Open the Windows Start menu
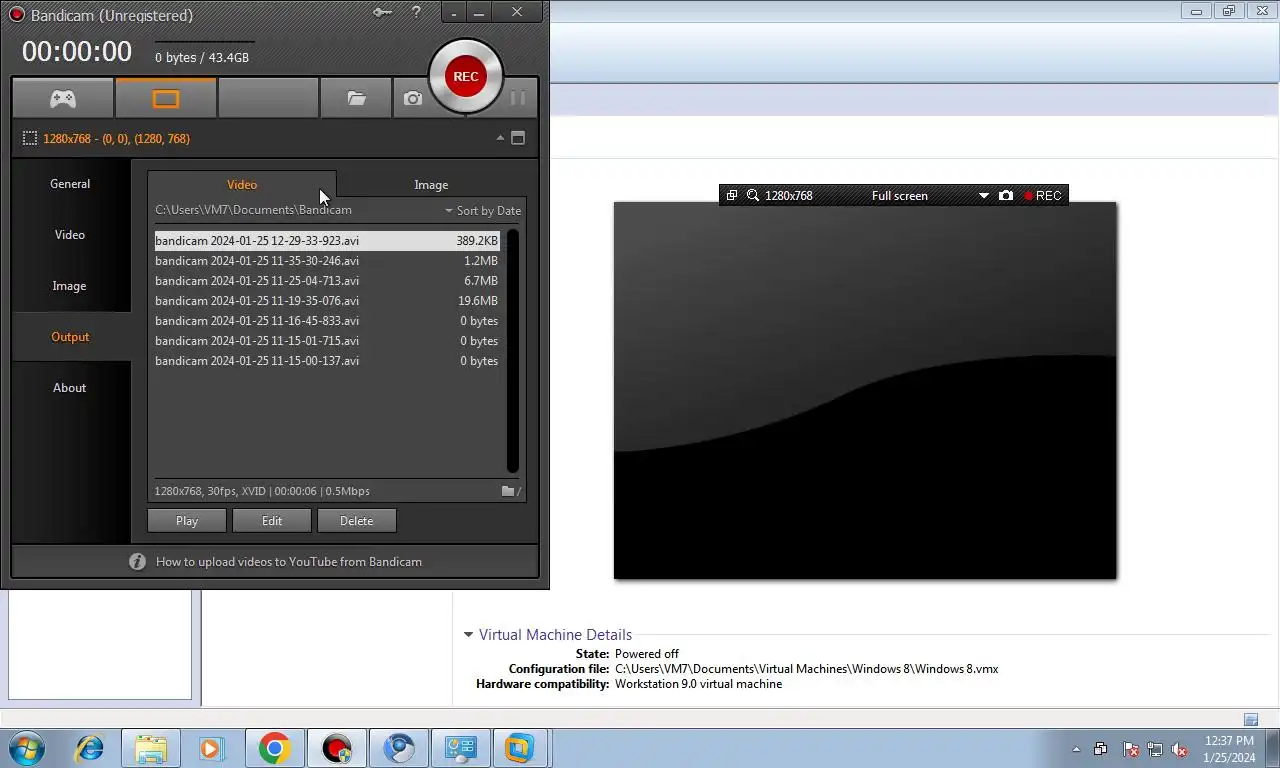Viewport: 1280px width, 768px height. pos(27,748)
